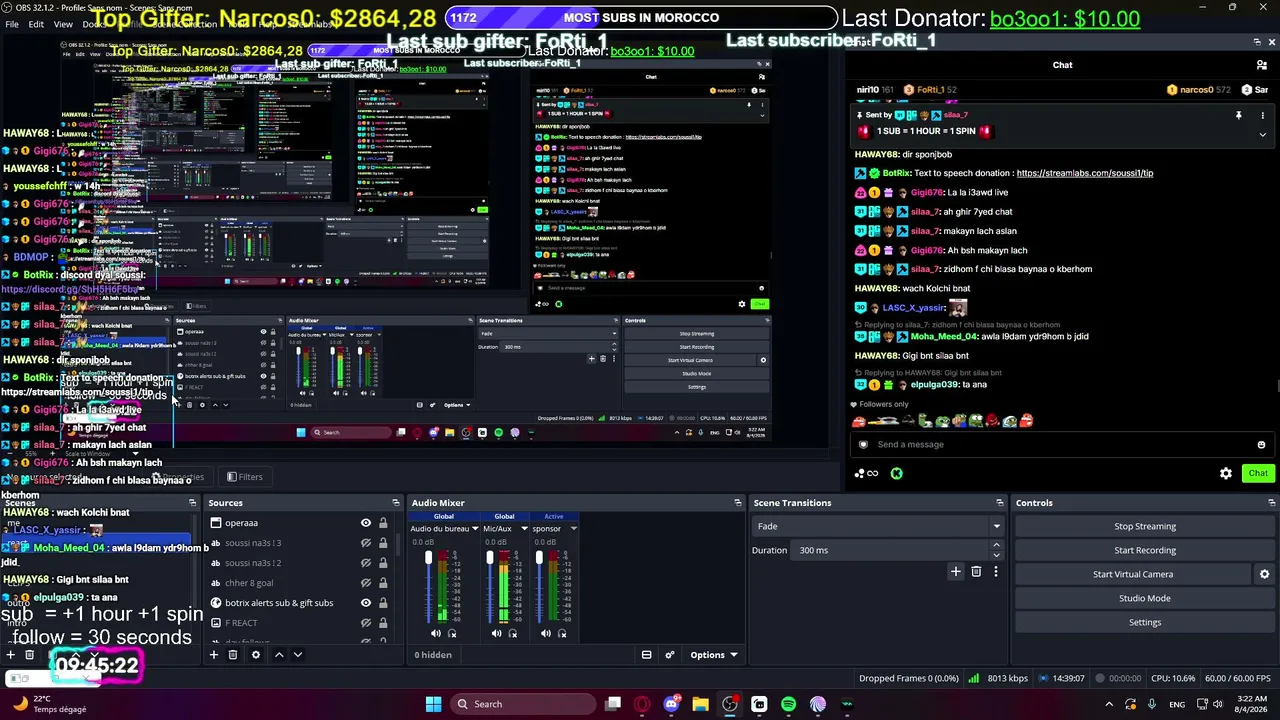Unpin the pinned chat message
The height and width of the screenshot is (720, 1280).
click(1238, 116)
